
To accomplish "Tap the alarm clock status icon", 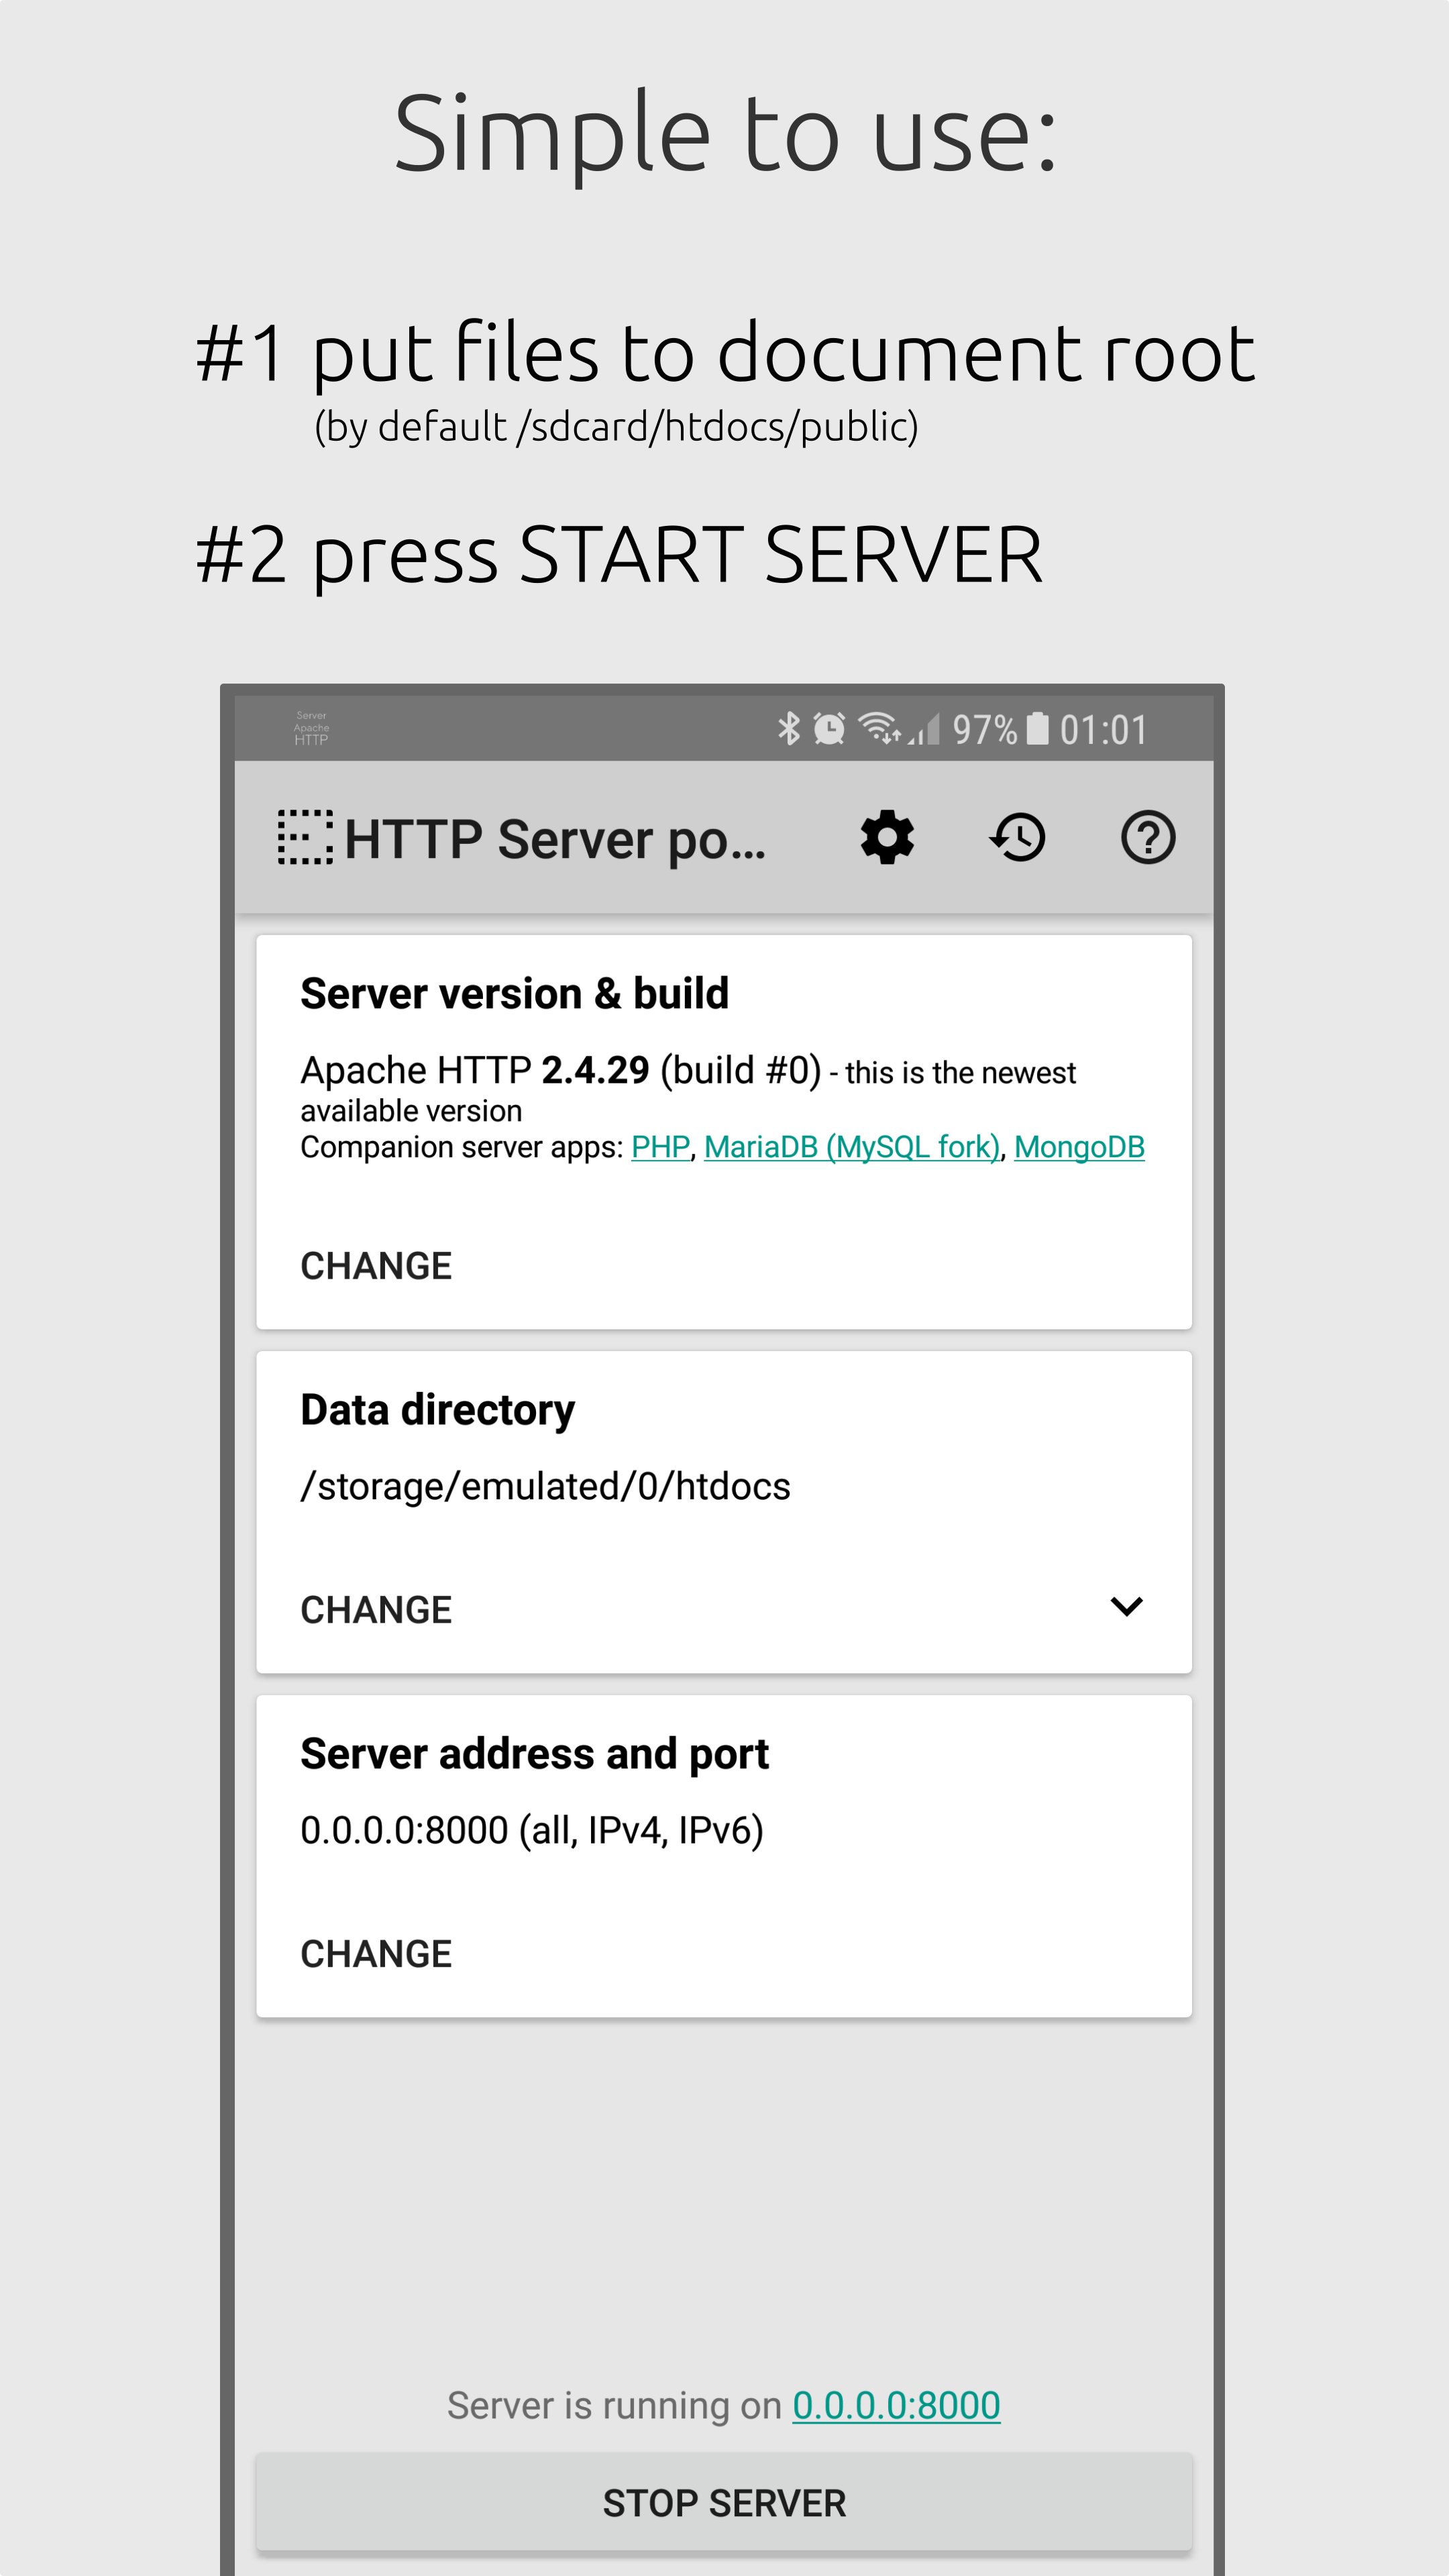I will [829, 729].
